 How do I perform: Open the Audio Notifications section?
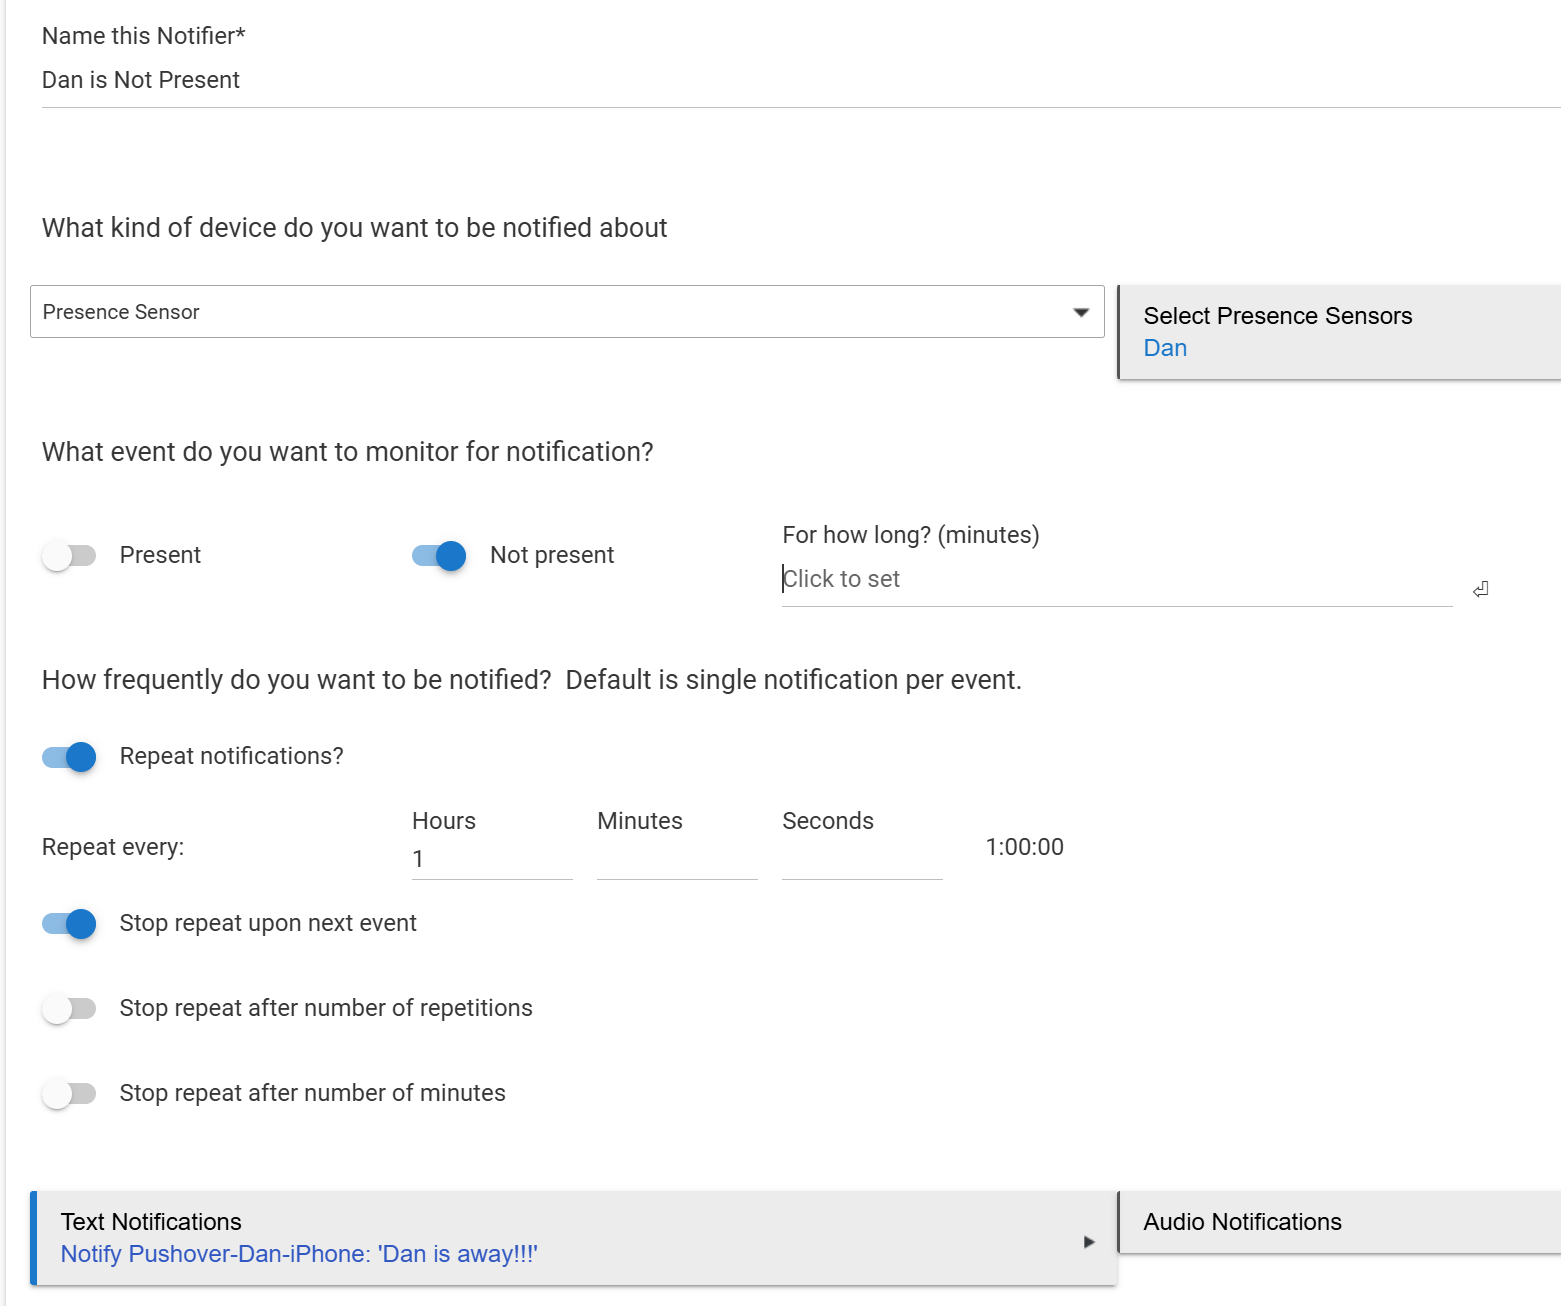click(1338, 1222)
